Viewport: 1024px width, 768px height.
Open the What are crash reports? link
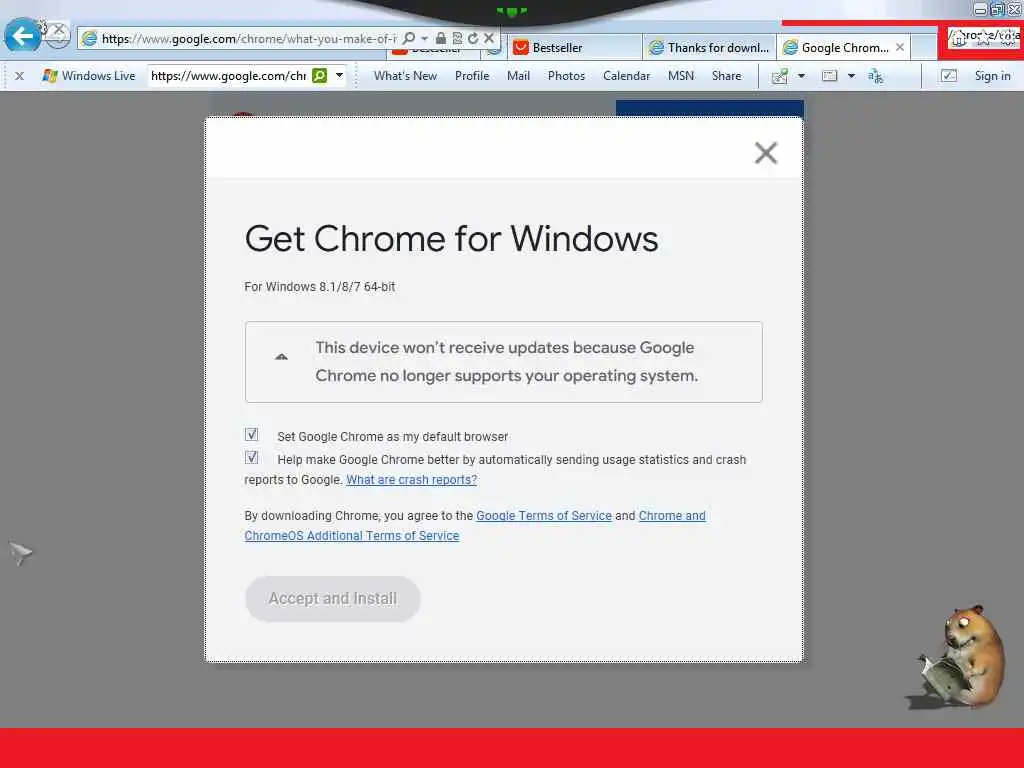pos(411,479)
